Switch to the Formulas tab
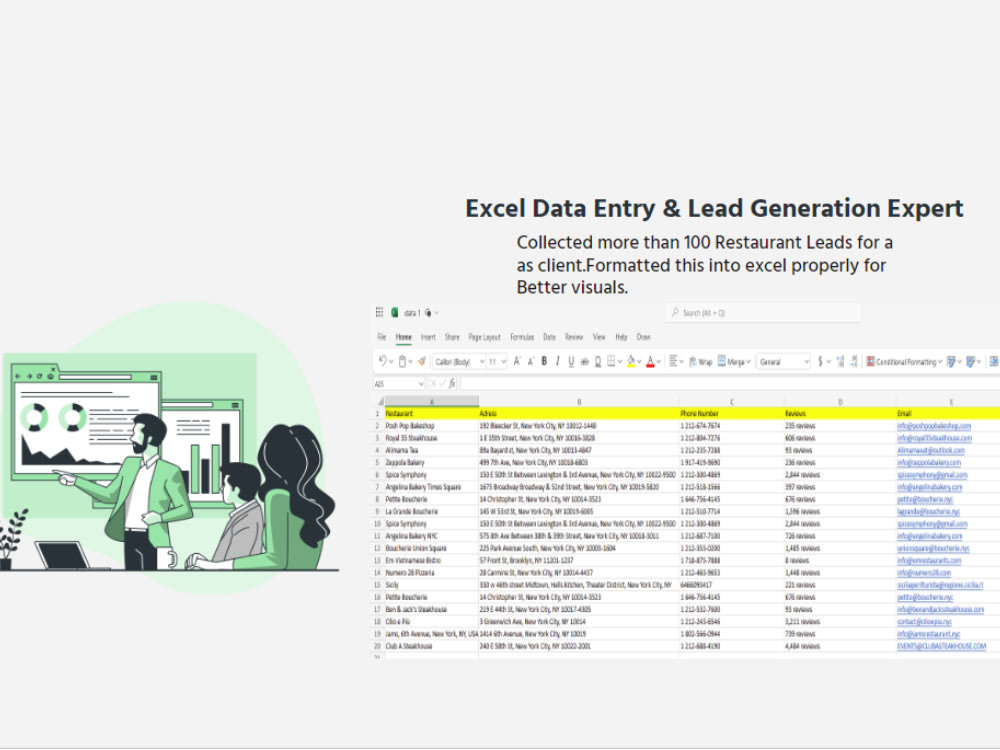This screenshot has width=1000, height=750. [522, 337]
